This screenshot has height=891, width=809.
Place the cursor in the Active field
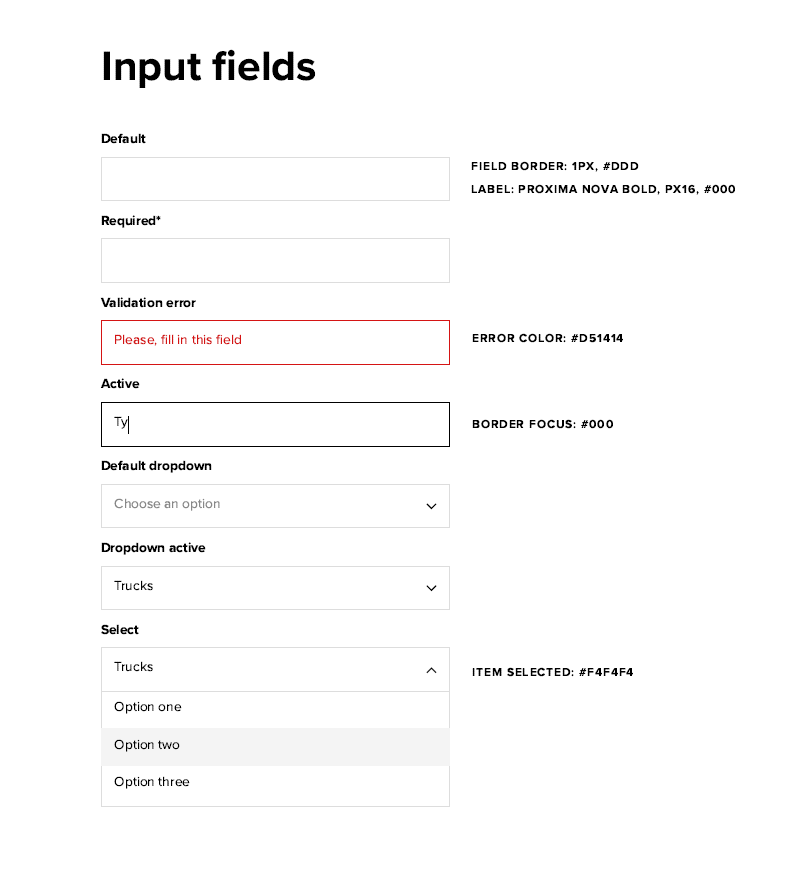click(x=275, y=424)
